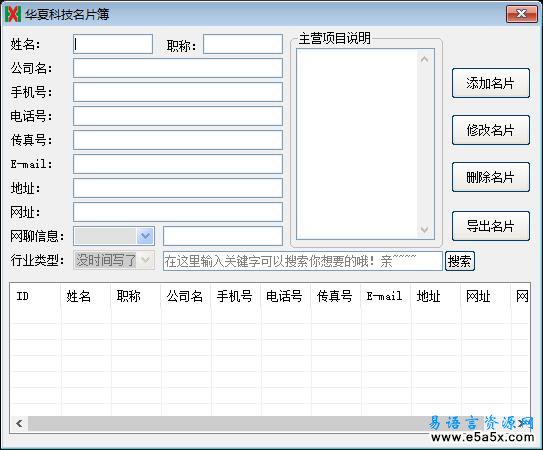Click the 网址 column header in list
This screenshot has width=543, height=450.
pos(486,297)
